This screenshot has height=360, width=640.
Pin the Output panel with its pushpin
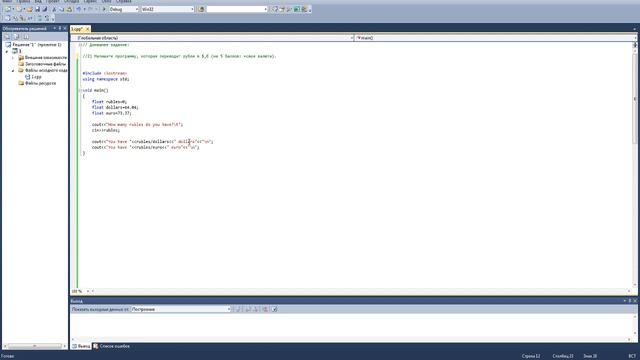[x=630, y=301]
